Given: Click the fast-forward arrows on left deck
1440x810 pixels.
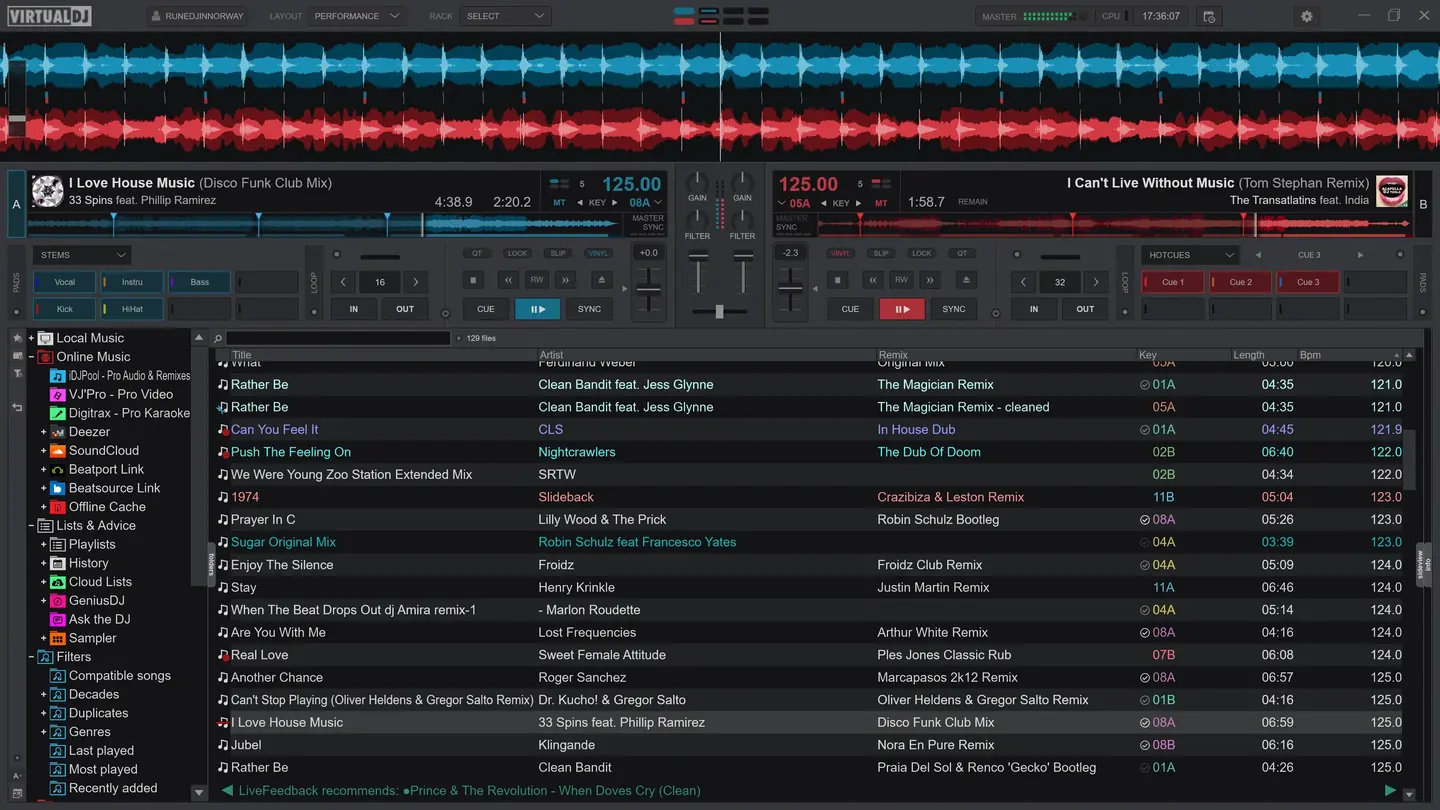Looking at the screenshot, I should click(566, 281).
